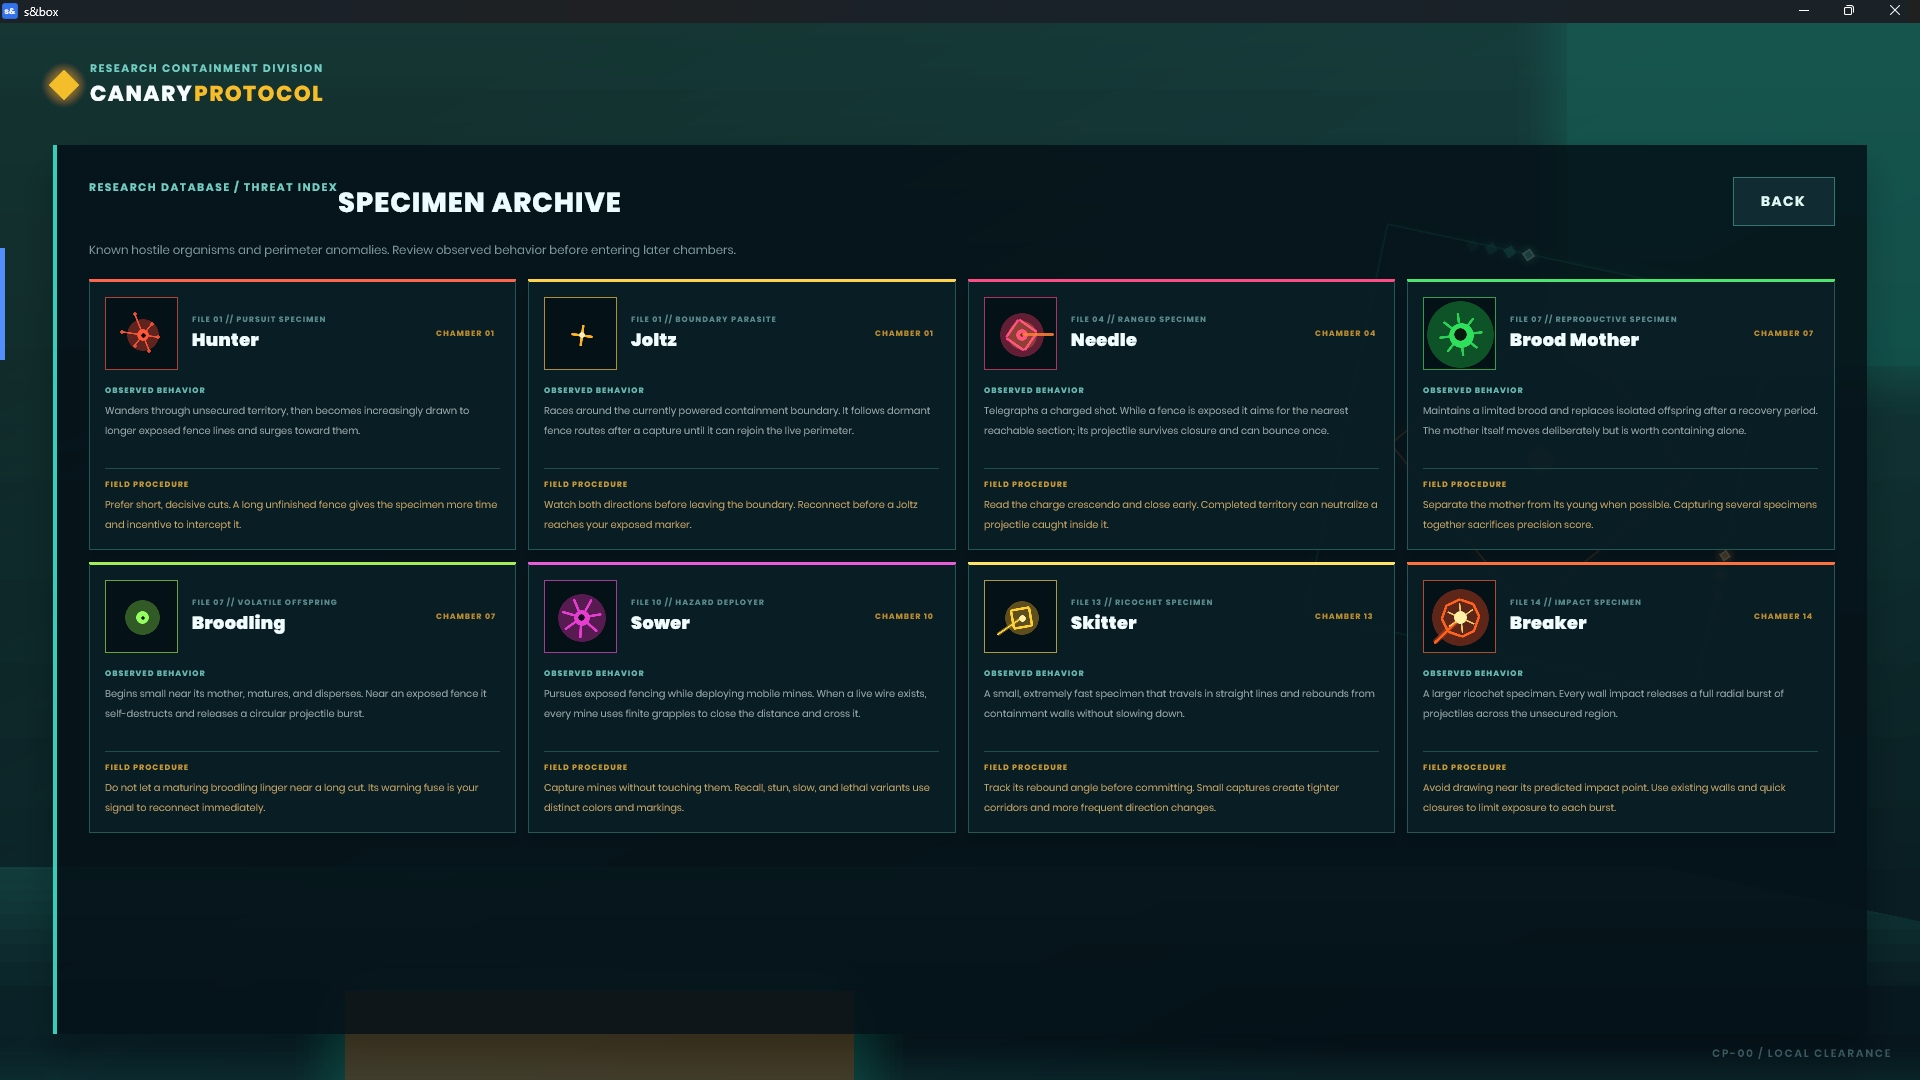1920x1080 pixels.
Task: Click CHAMBER 13 label on Skitter card
Action: click(x=1344, y=616)
